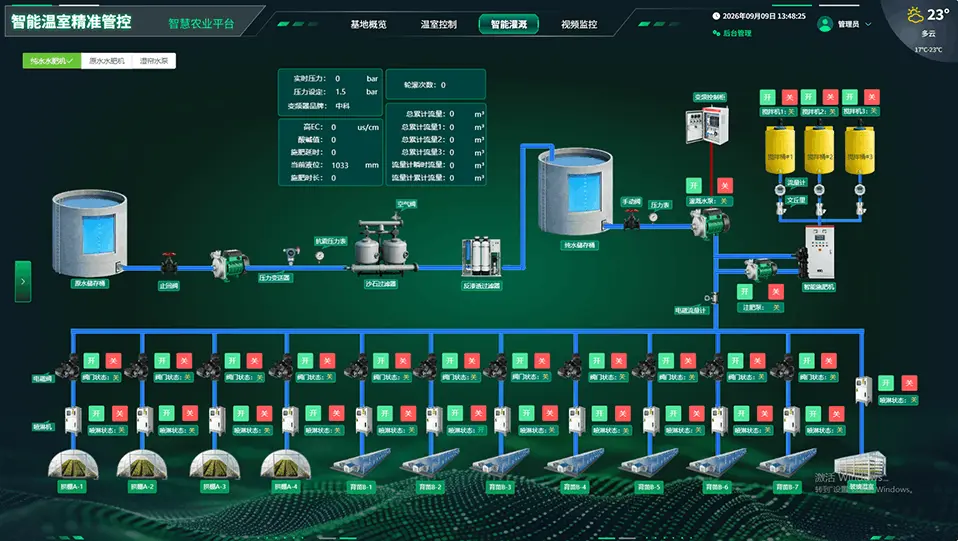Viewport: 958px width, 541px height.
Task: Click the 抗震压力表 gauge icon
Action: (x=320, y=256)
